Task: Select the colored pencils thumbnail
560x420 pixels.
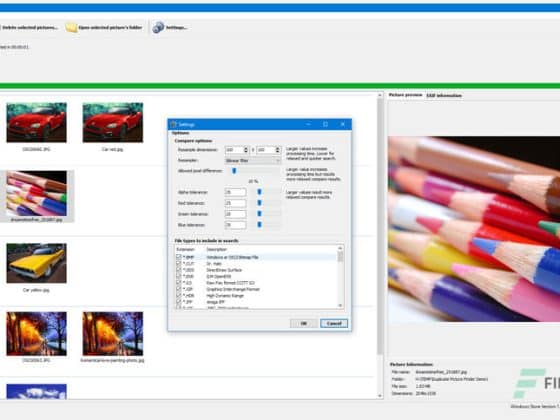Action: point(36,193)
